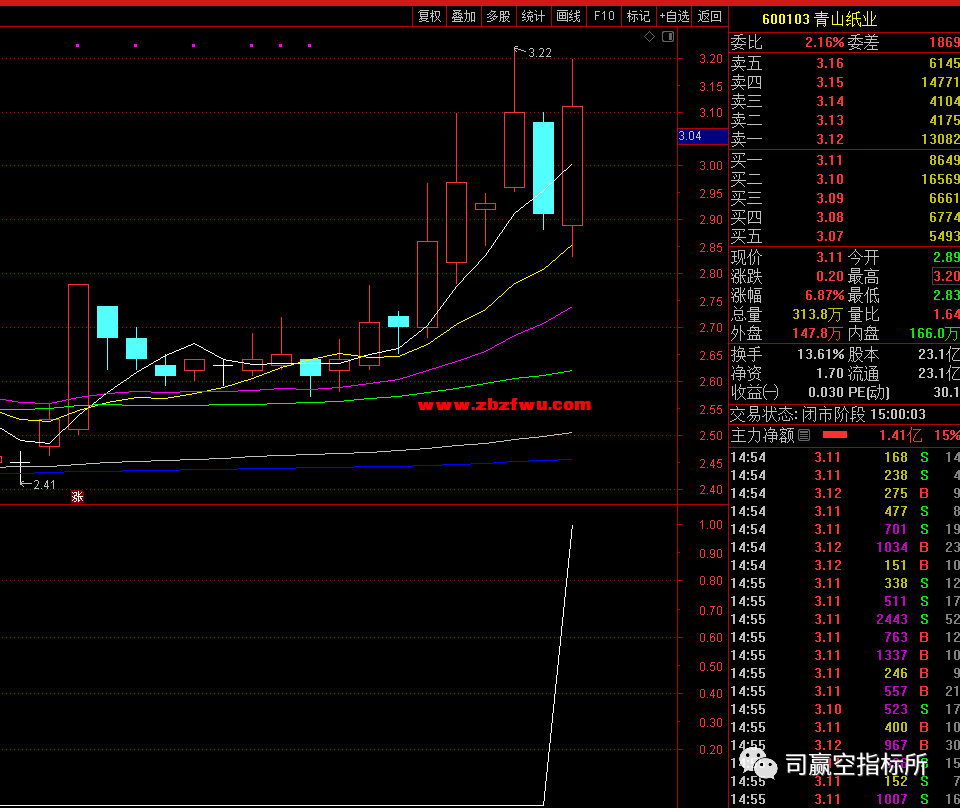Select the 卖四 price 3.15
This screenshot has height=808, width=960.
point(830,82)
